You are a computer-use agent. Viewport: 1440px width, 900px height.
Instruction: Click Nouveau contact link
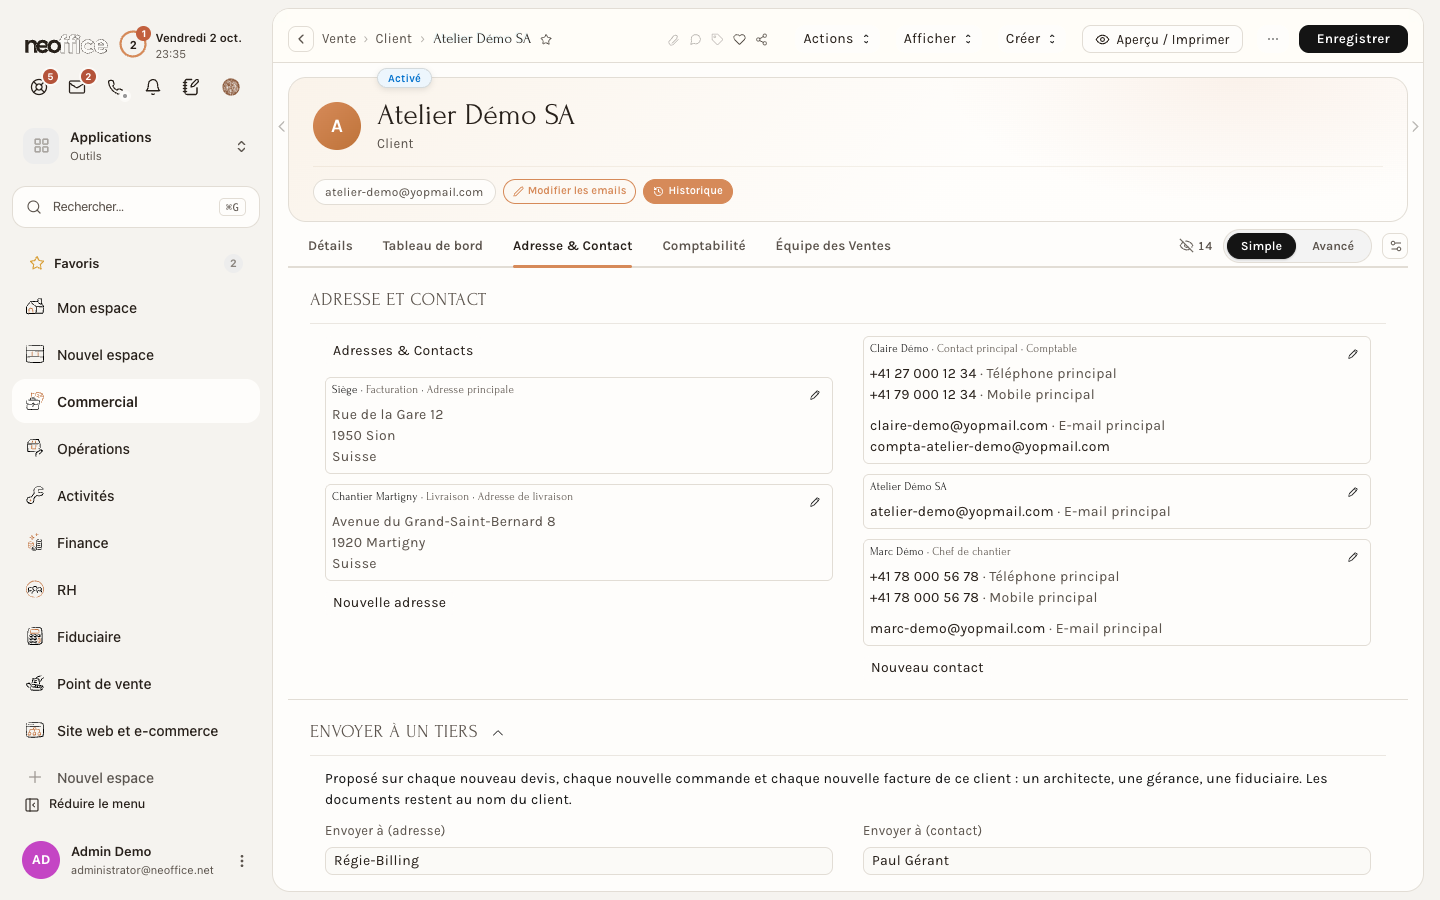(x=927, y=668)
